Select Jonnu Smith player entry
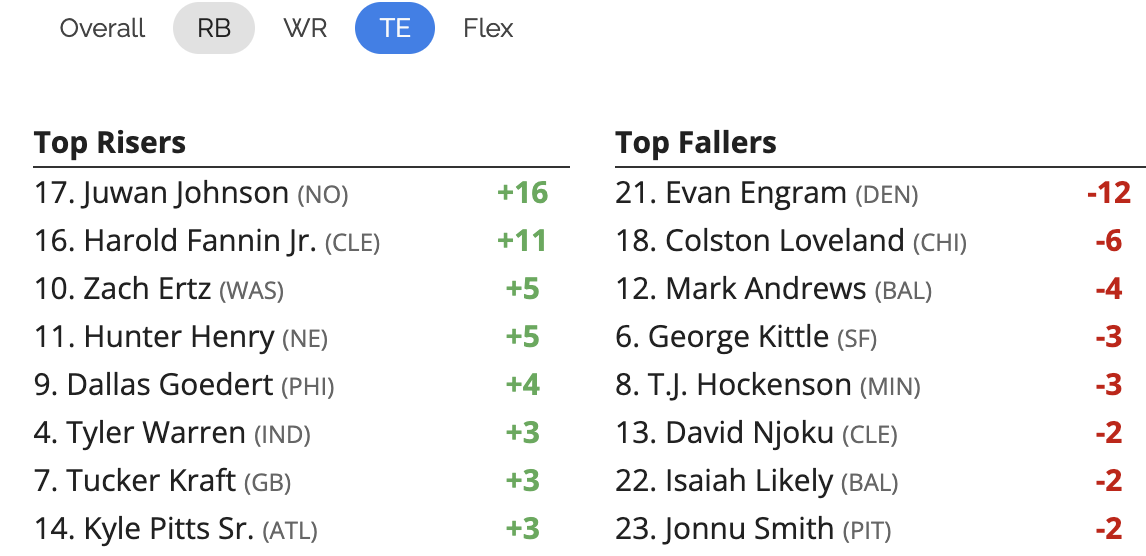 click(749, 529)
